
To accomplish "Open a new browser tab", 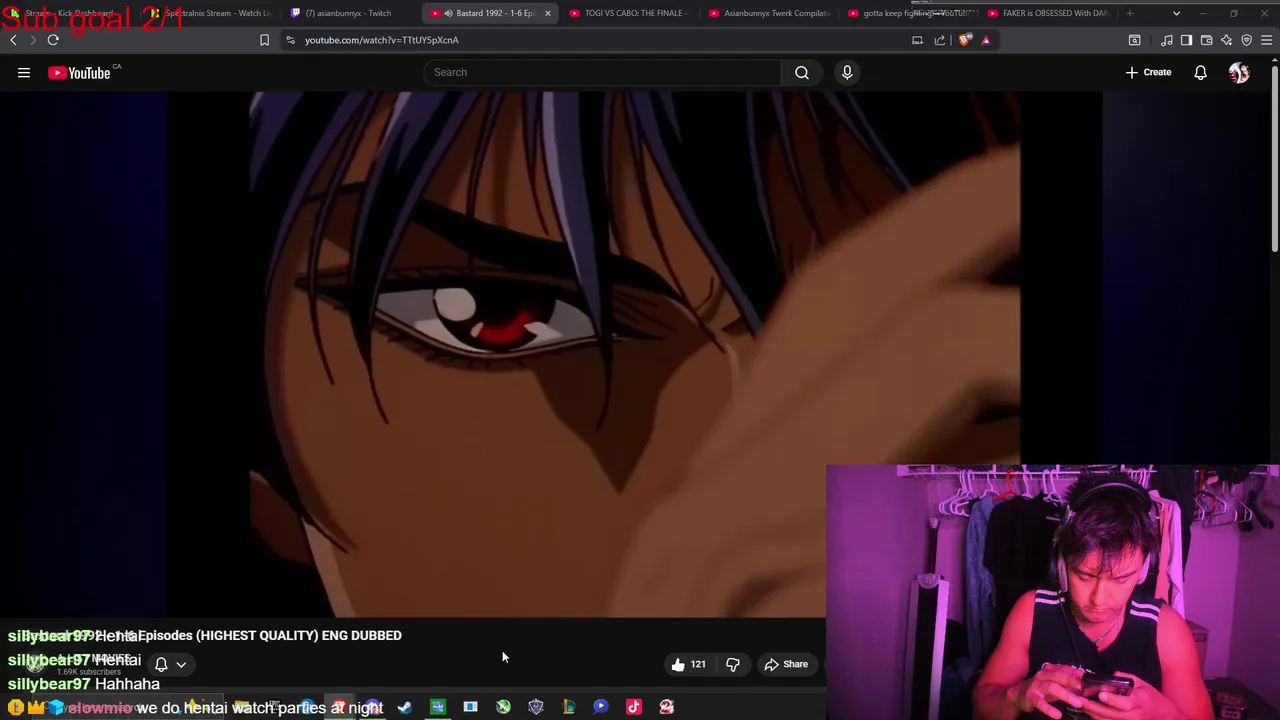I will pos(1129,13).
